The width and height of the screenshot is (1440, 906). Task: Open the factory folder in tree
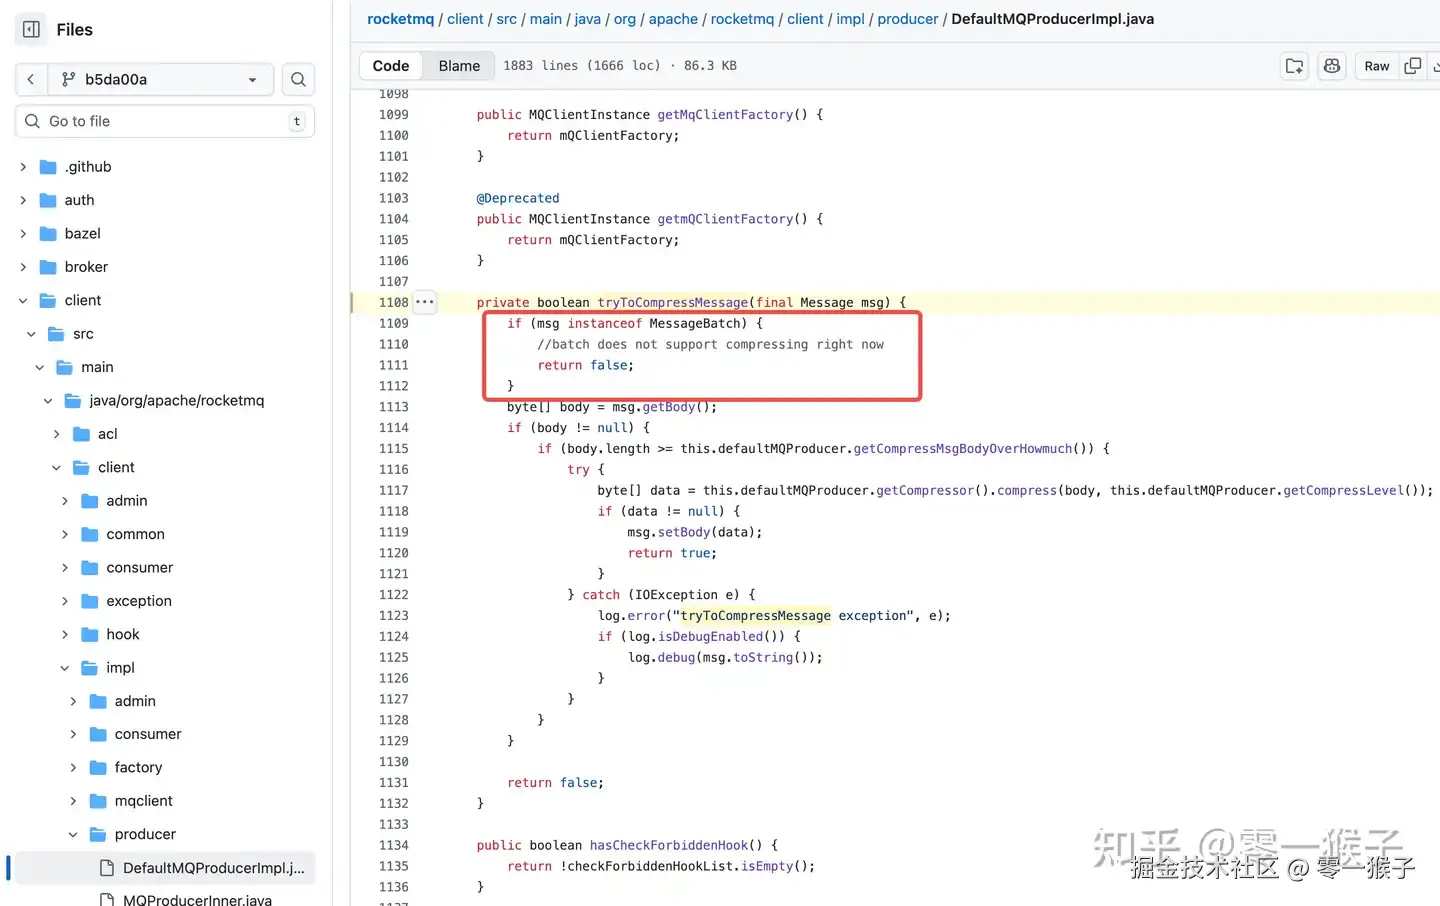point(138,767)
